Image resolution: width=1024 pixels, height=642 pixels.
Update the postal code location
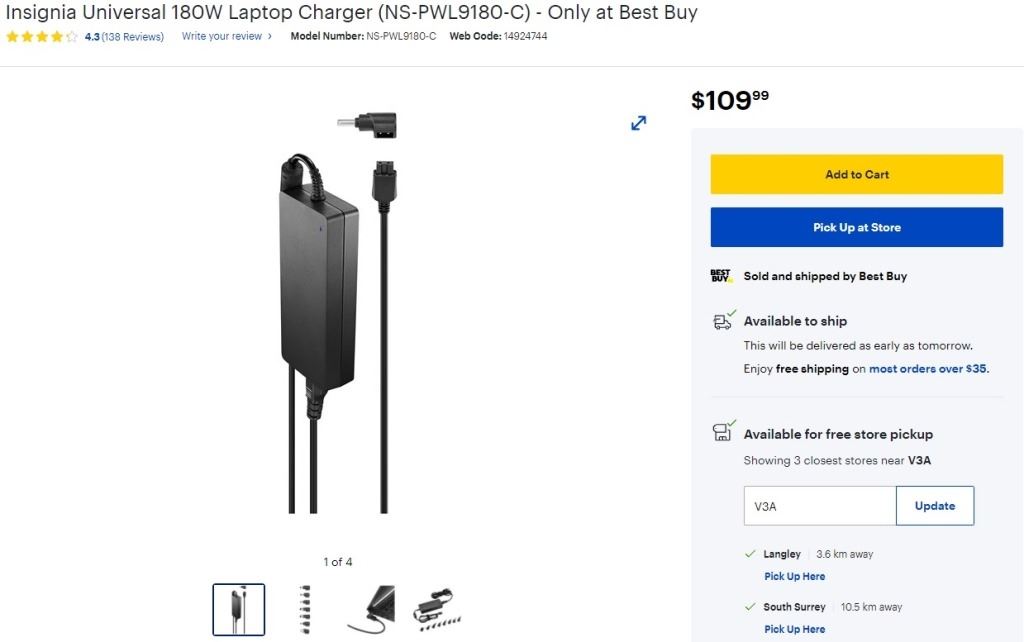click(x=935, y=506)
